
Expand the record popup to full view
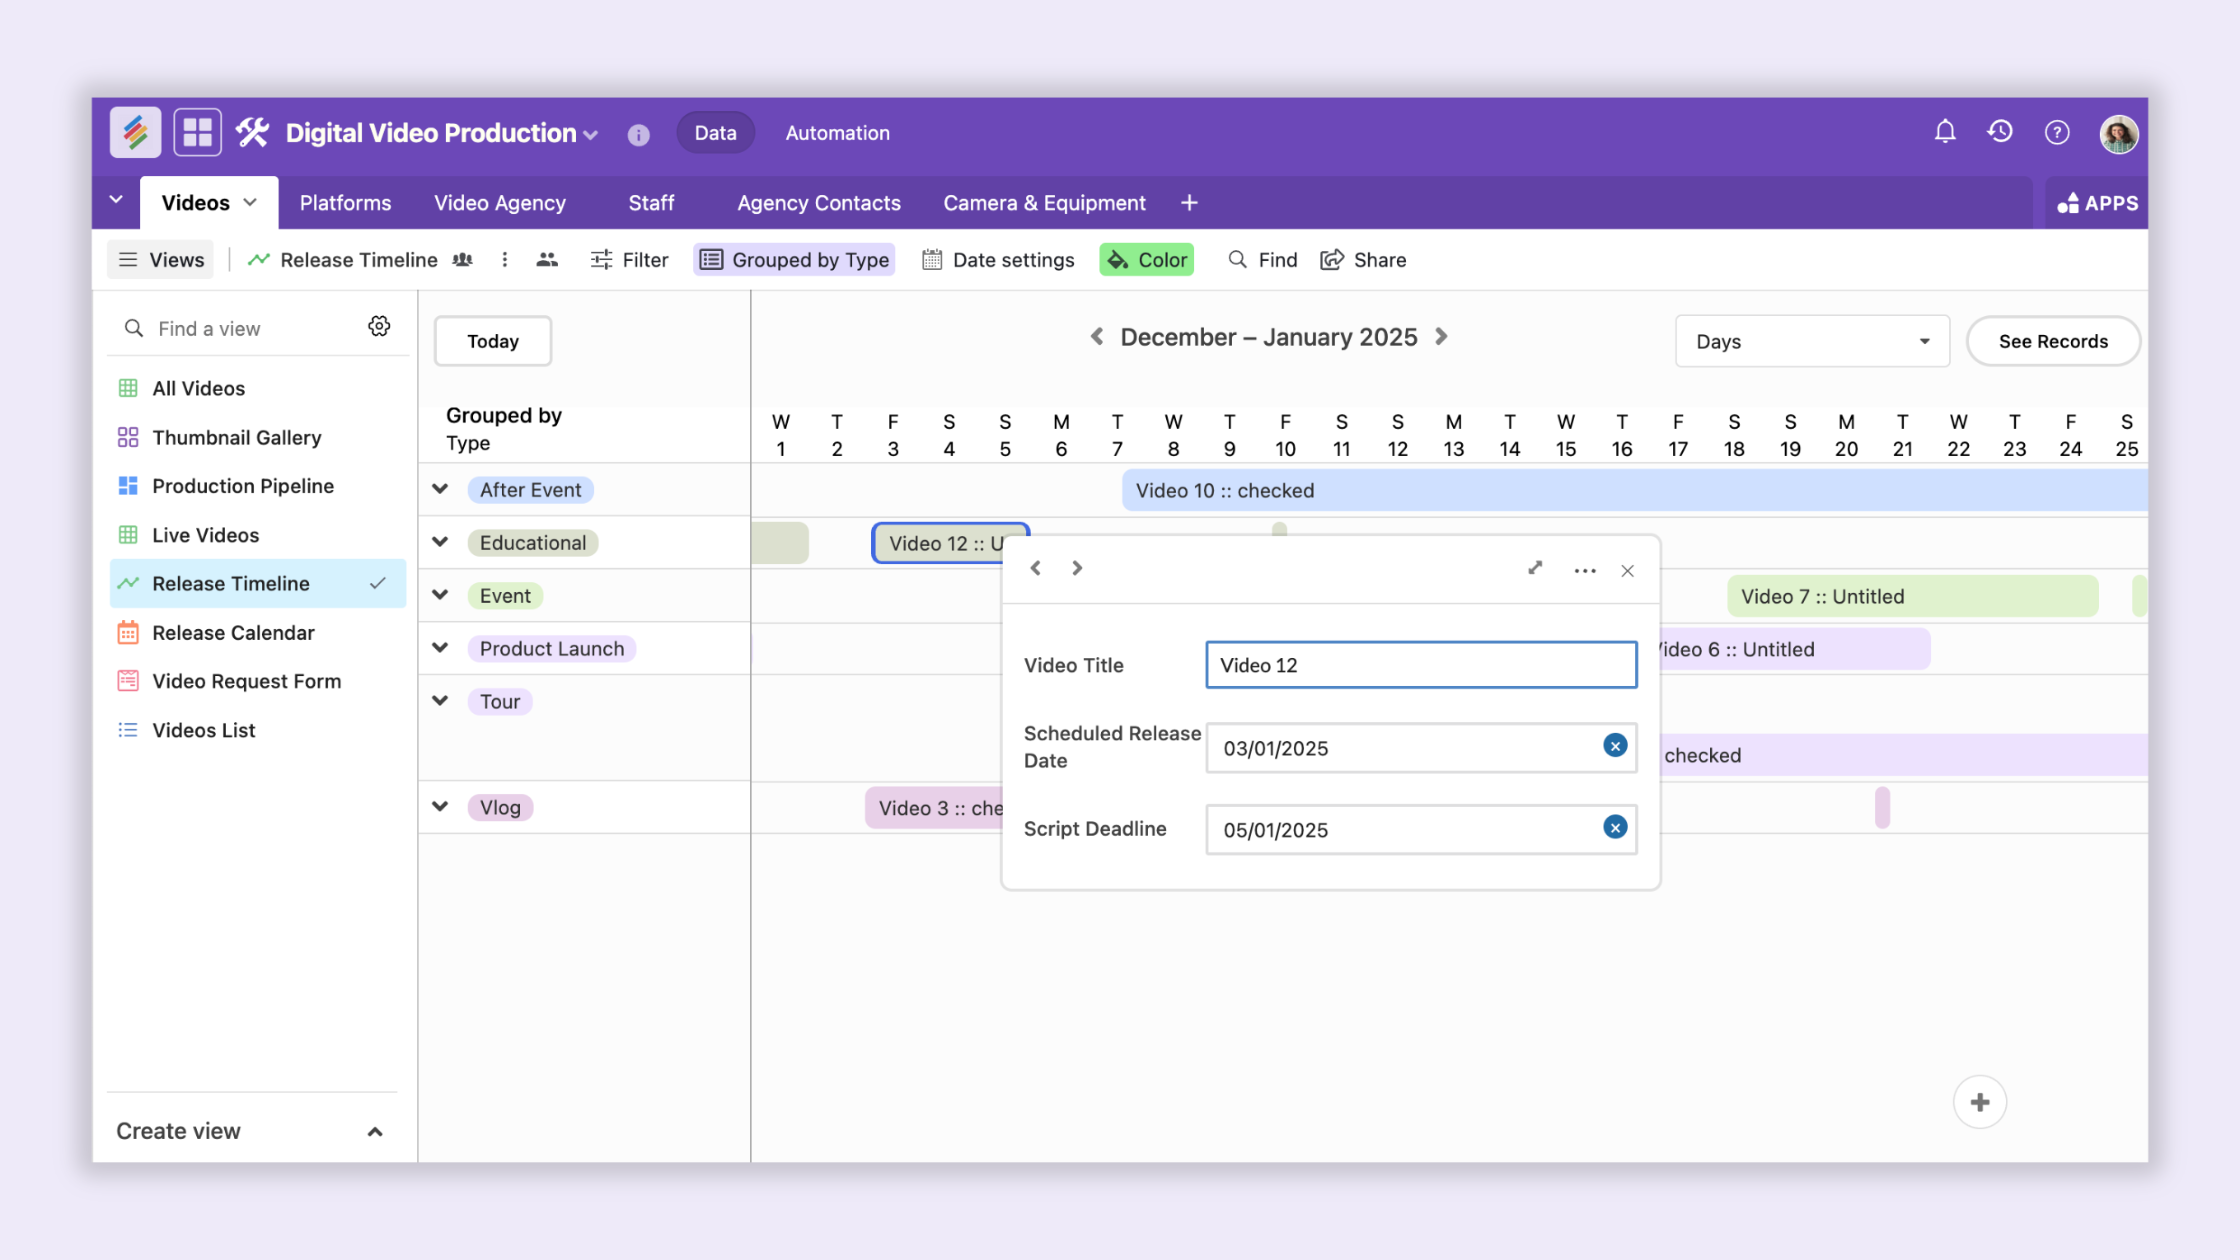coord(1535,569)
